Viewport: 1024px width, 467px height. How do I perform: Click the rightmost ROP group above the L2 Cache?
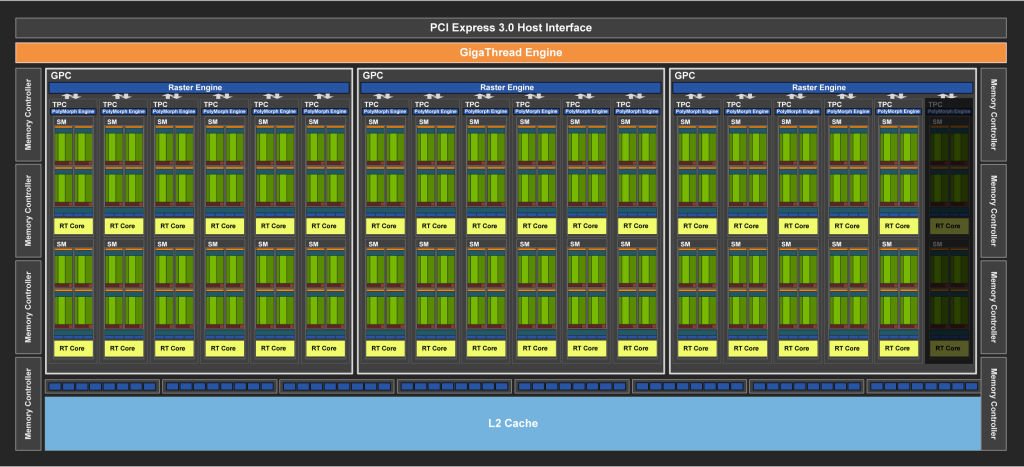(923, 387)
